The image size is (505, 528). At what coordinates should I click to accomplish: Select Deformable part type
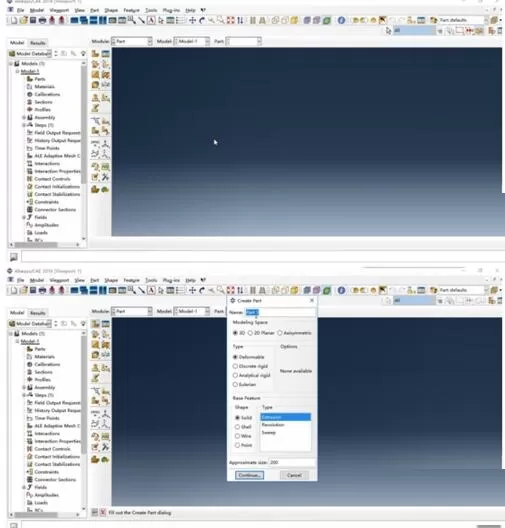pyautogui.click(x=235, y=357)
